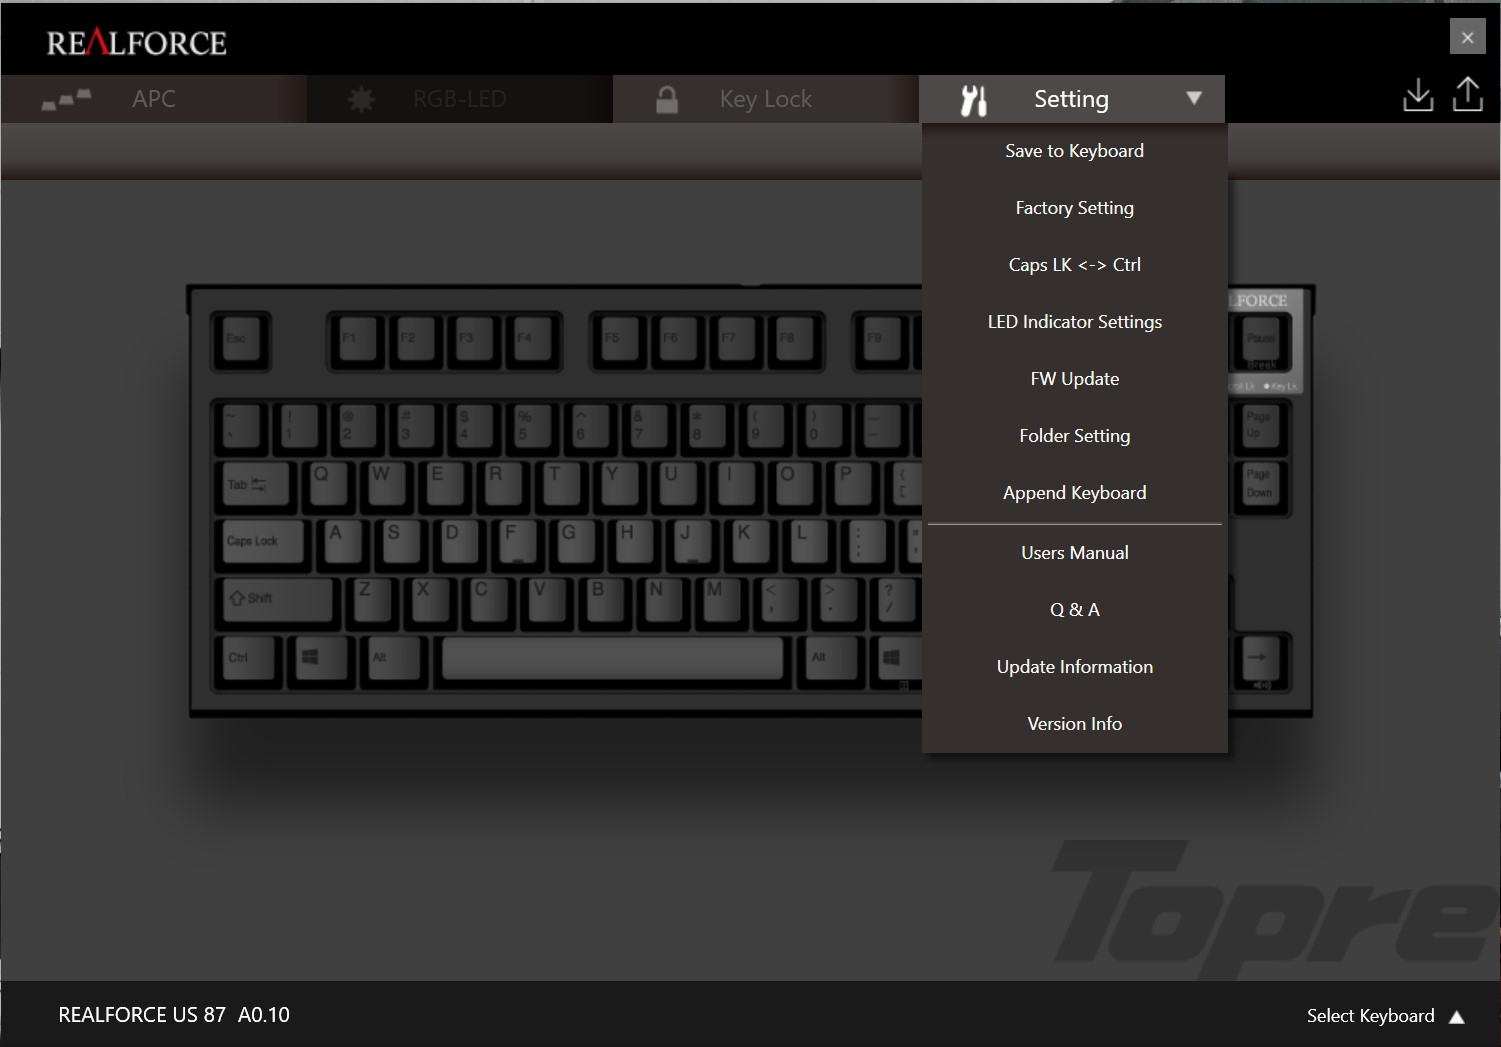Open the RGB-LED tab
The width and height of the screenshot is (1501, 1047).
click(459, 98)
